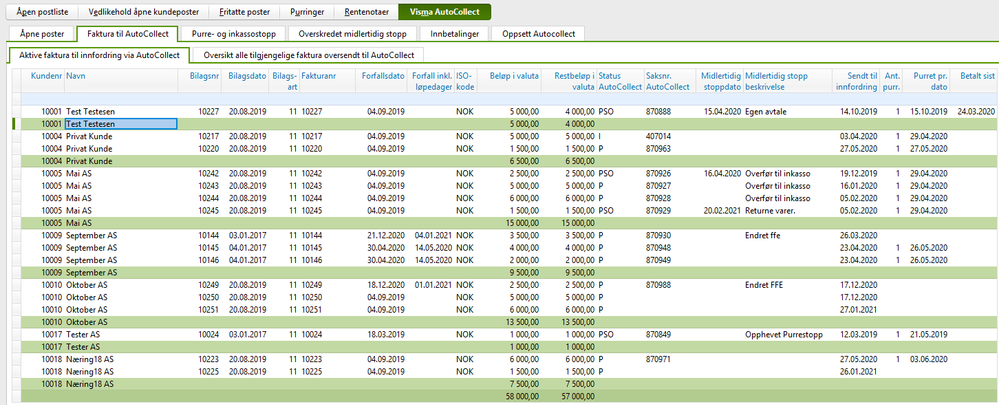Select the Mai AS row with bilagsnr 10242

510,173
